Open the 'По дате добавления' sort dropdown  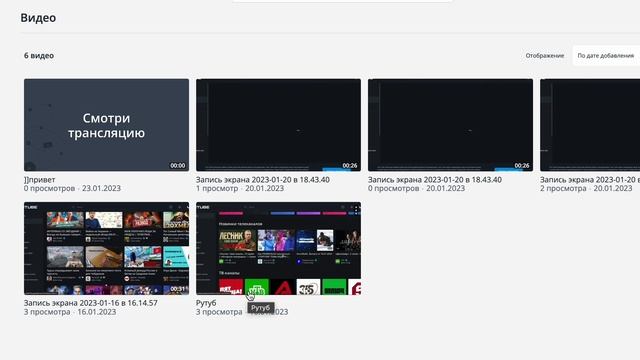click(606, 56)
